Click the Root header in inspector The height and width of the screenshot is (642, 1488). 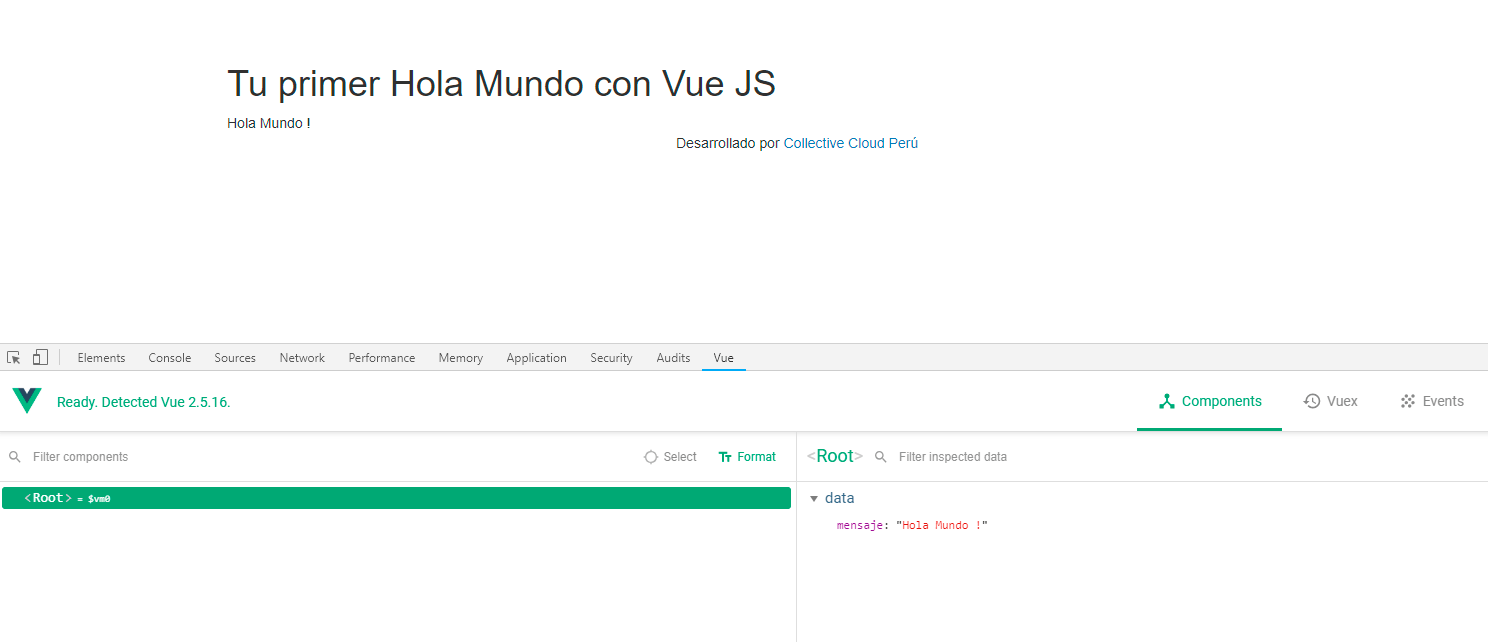coord(835,456)
